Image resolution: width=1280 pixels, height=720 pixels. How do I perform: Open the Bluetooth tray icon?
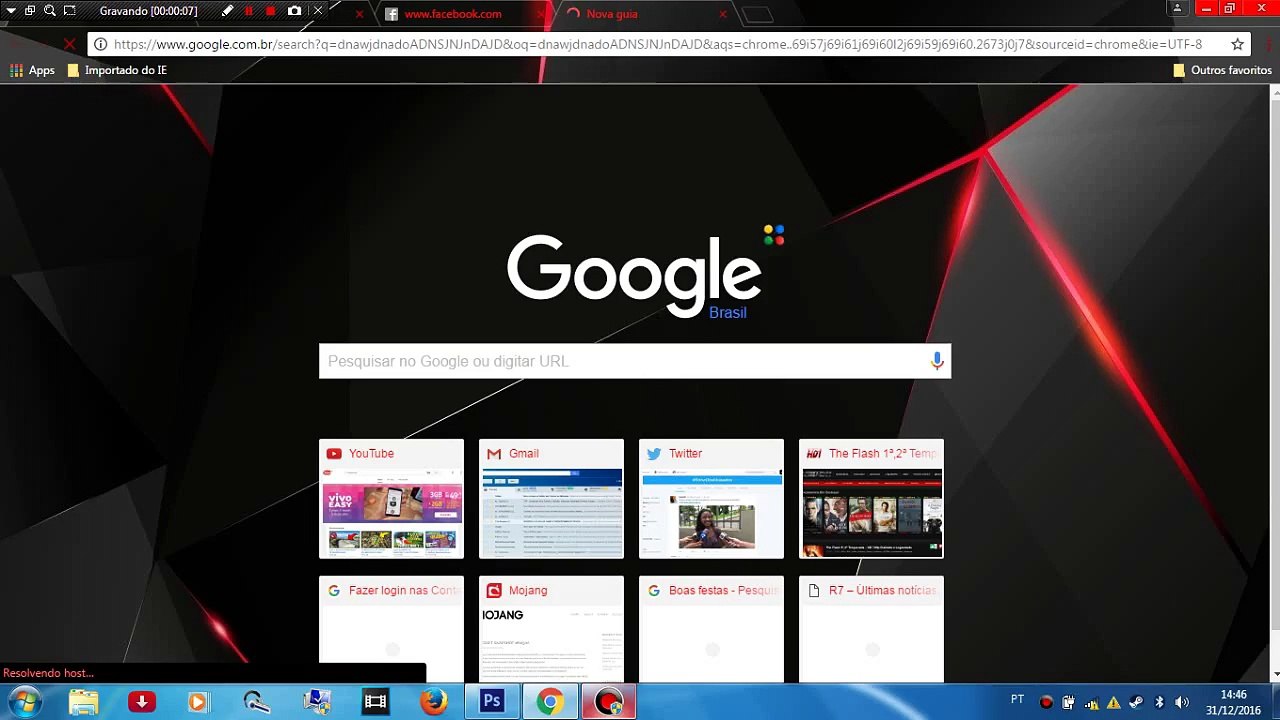coord(1159,702)
